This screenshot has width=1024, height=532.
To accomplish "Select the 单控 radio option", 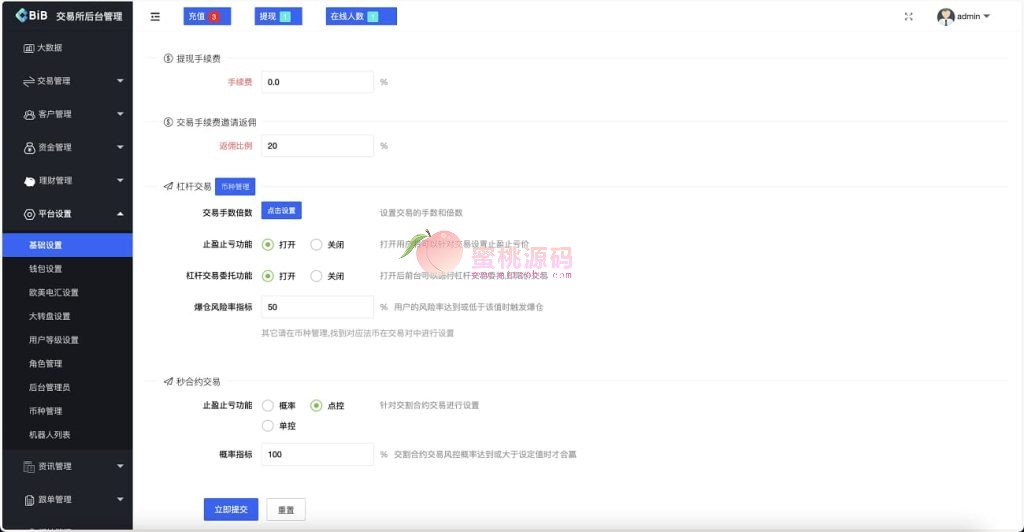I will tap(268, 426).
